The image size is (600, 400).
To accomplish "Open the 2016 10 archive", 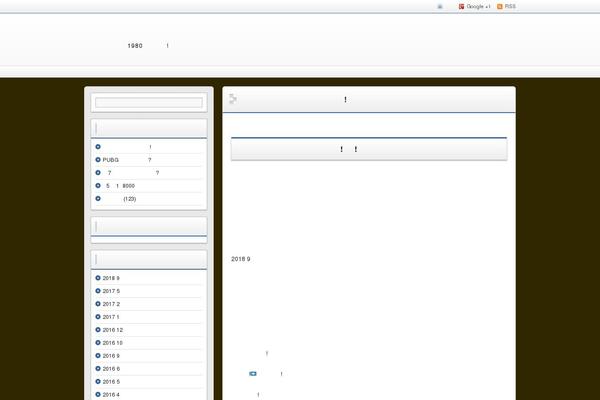I will click(x=112, y=343).
